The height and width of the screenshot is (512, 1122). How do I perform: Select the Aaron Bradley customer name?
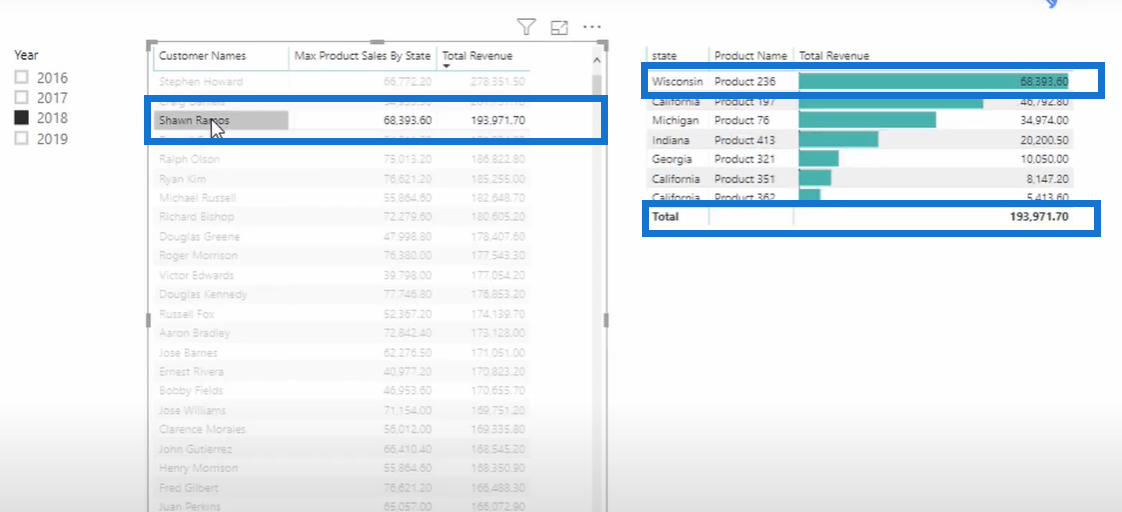coord(195,333)
